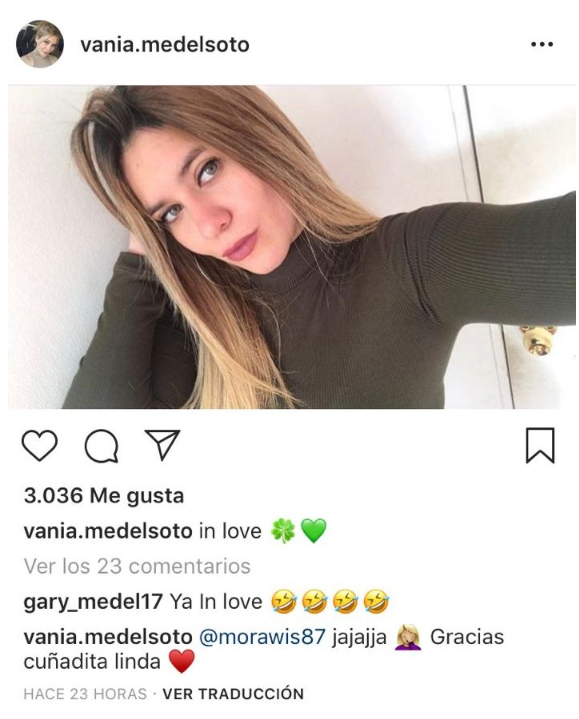Click the four-leaf clover emoji in the caption
The width and height of the screenshot is (579, 719).
[283, 531]
